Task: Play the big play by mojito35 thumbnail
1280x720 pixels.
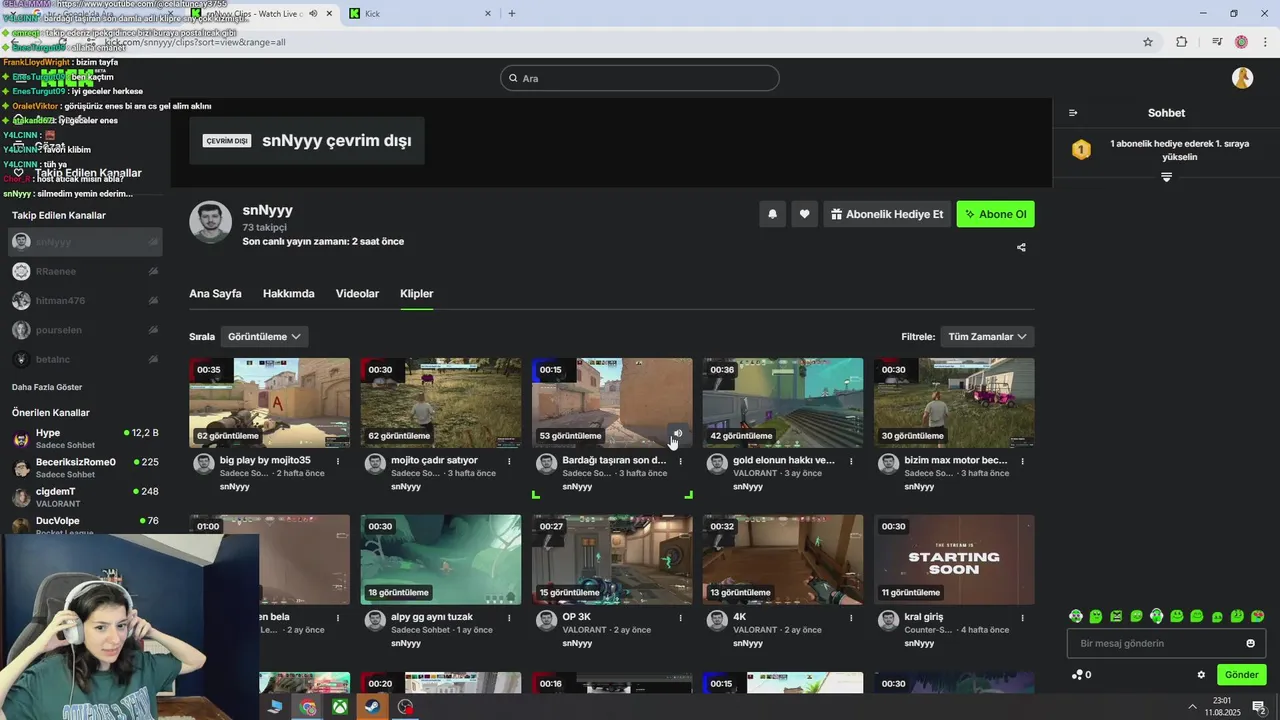Action: point(269,403)
